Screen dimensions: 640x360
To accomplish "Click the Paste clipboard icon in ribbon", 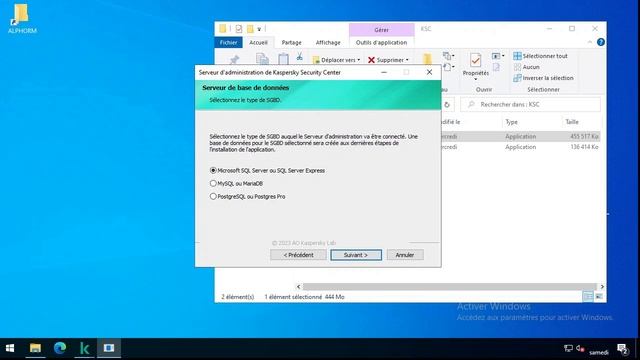I will click(283, 59).
